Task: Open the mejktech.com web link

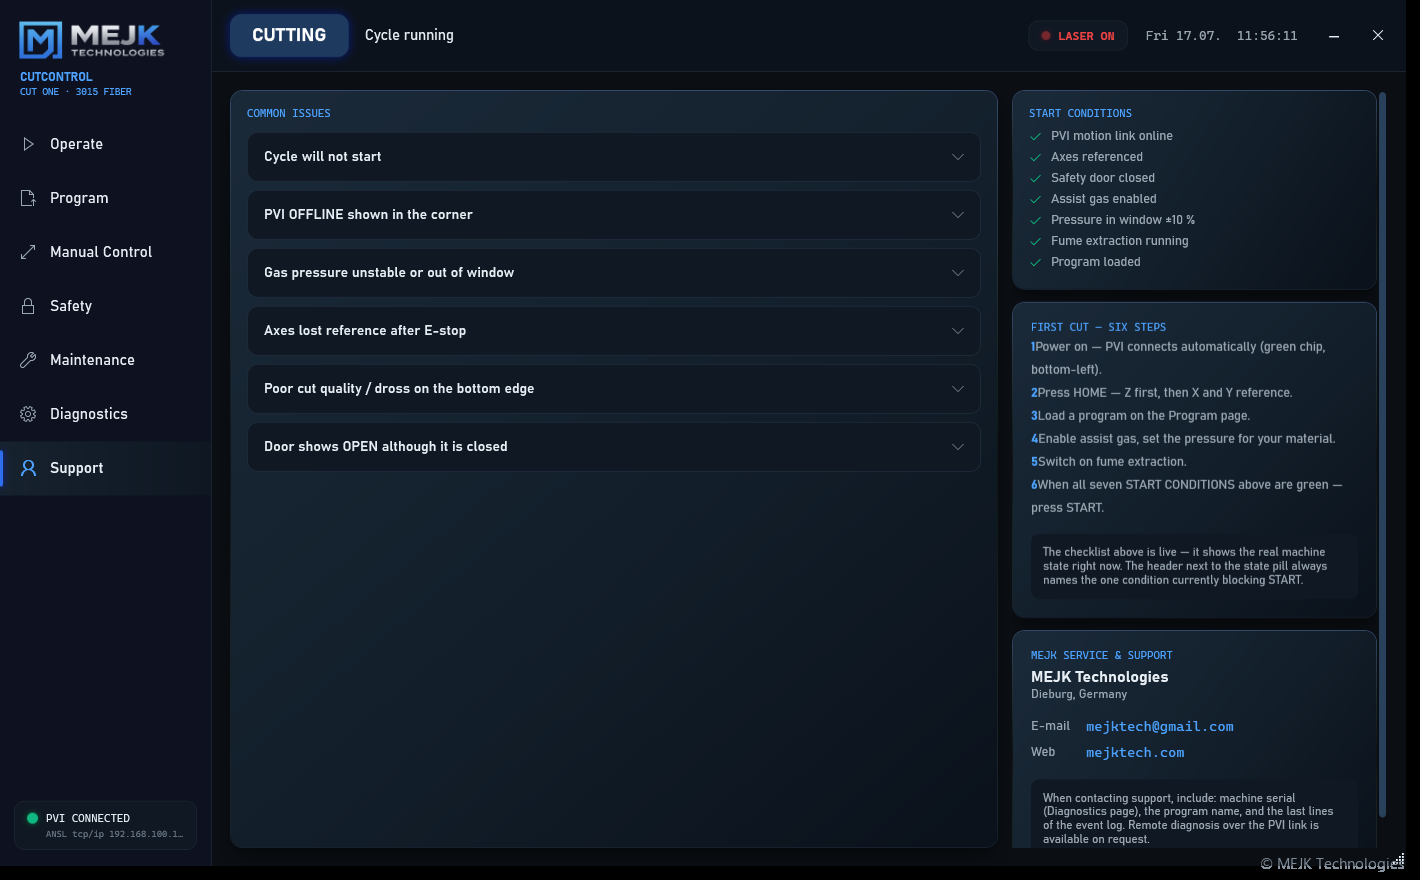Action: tap(1135, 753)
